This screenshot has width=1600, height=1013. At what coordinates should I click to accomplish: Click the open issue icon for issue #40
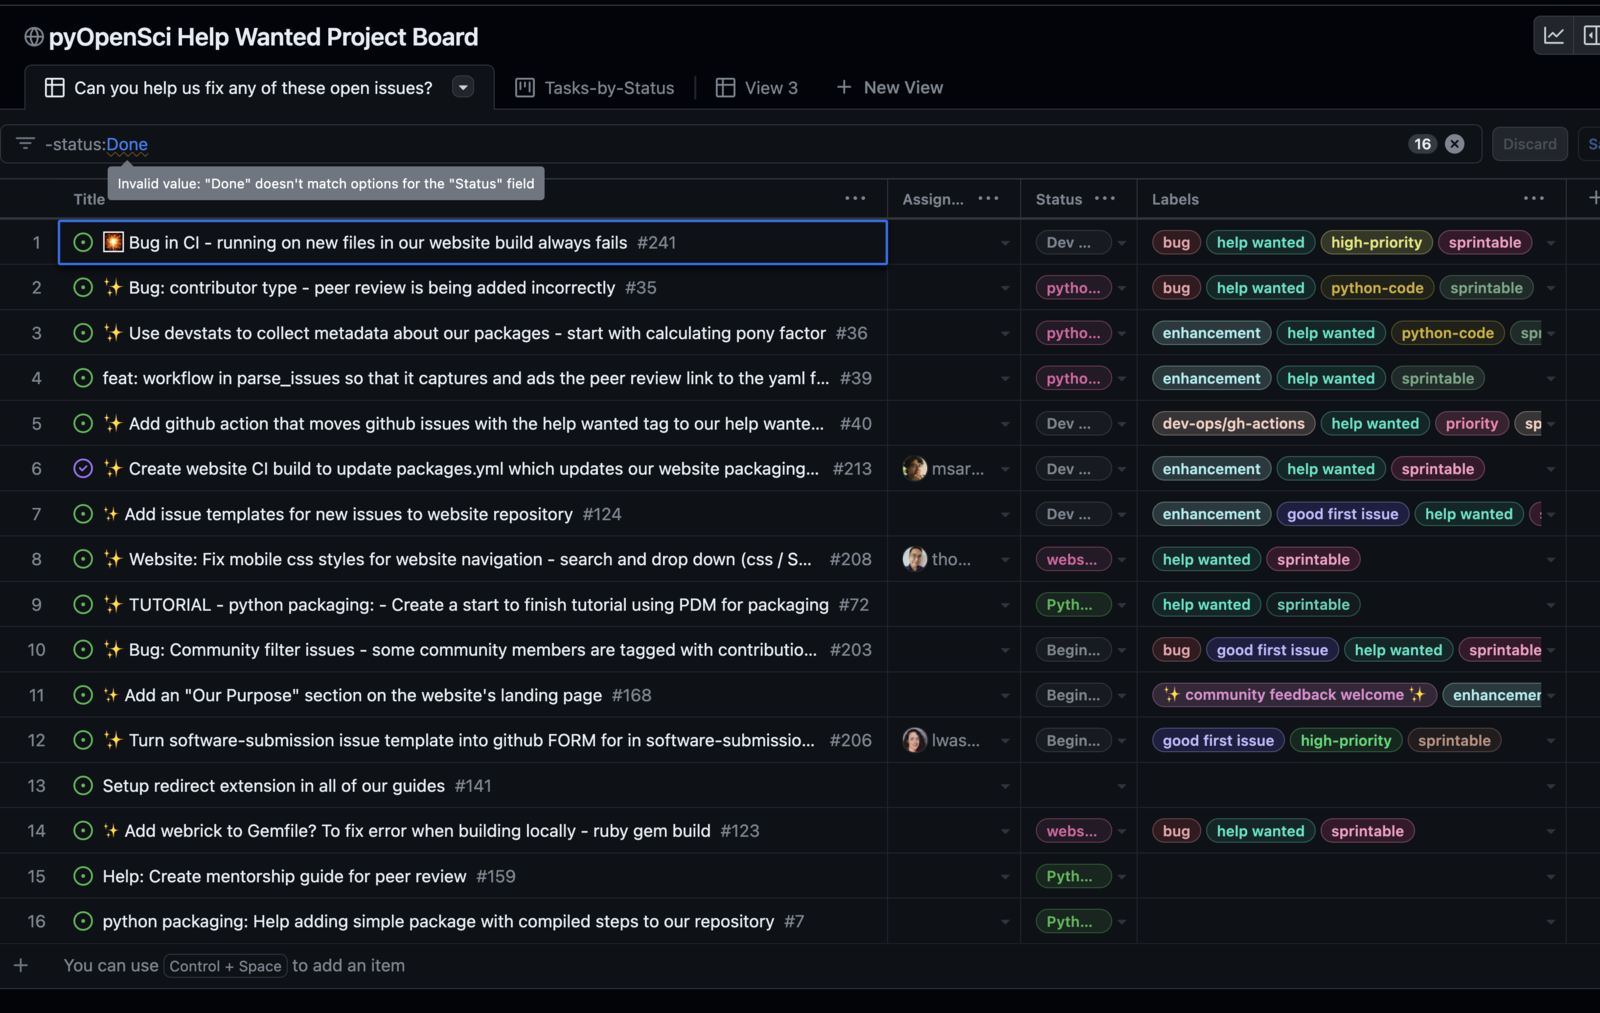(84, 423)
